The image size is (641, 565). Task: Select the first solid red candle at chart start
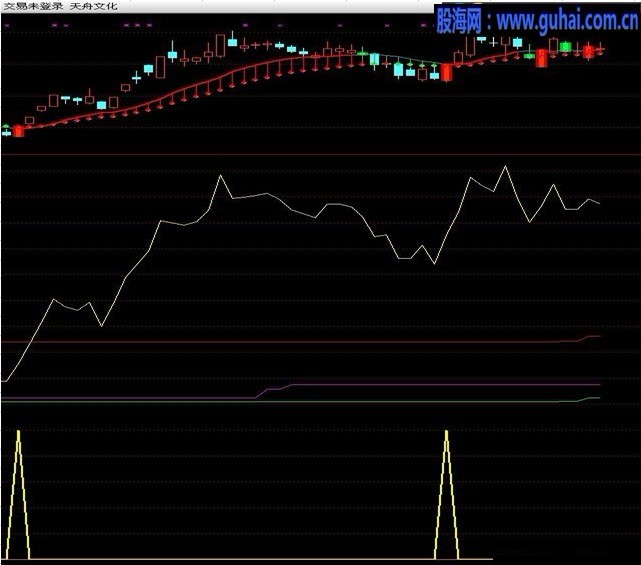pos(18,131)
